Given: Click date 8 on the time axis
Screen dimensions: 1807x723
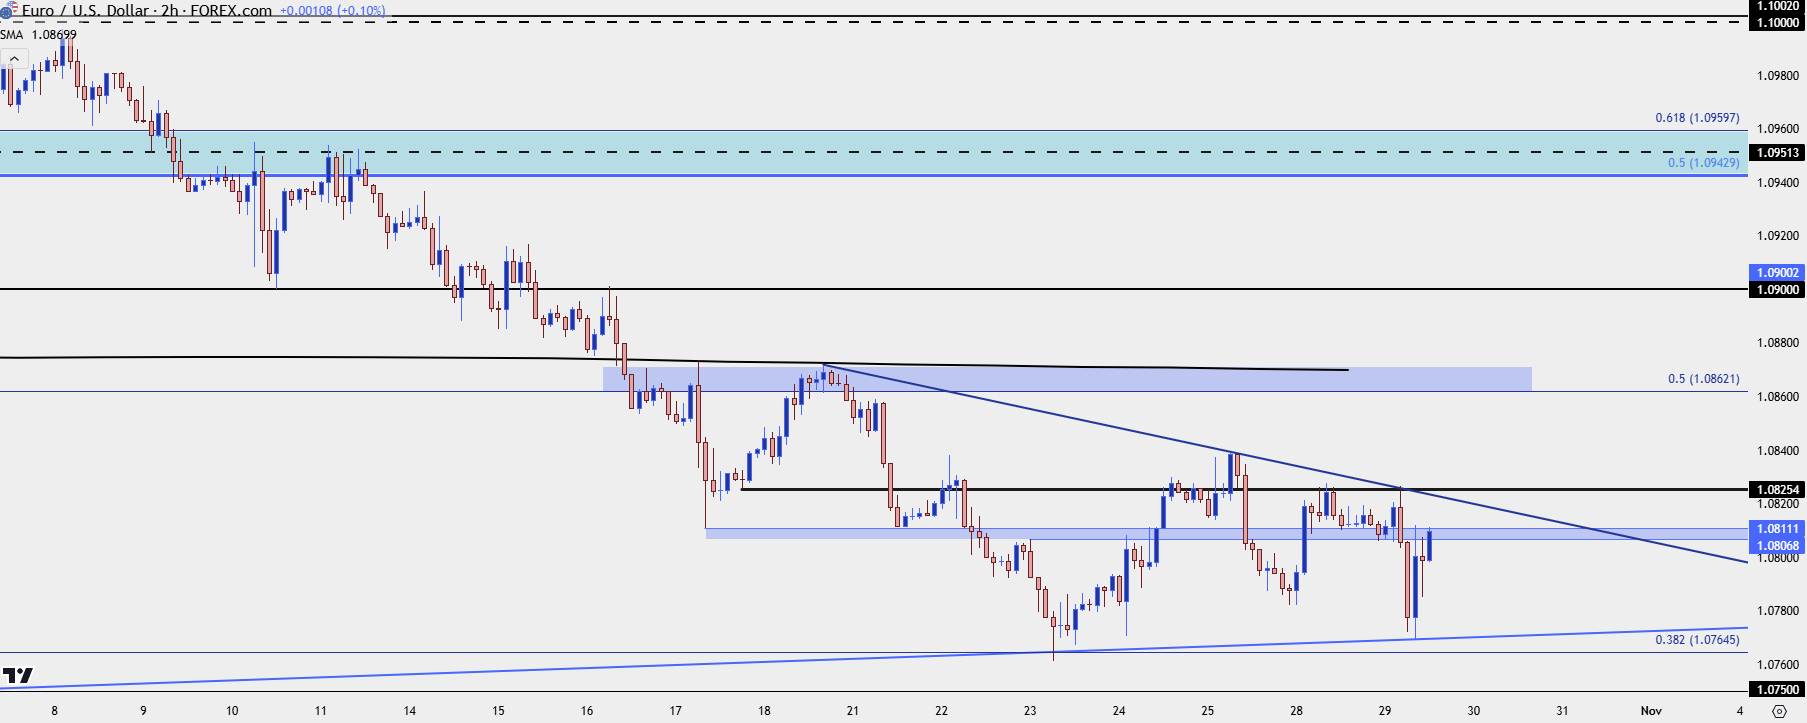Looking at the screenshot, I should (x=55, y=711).
